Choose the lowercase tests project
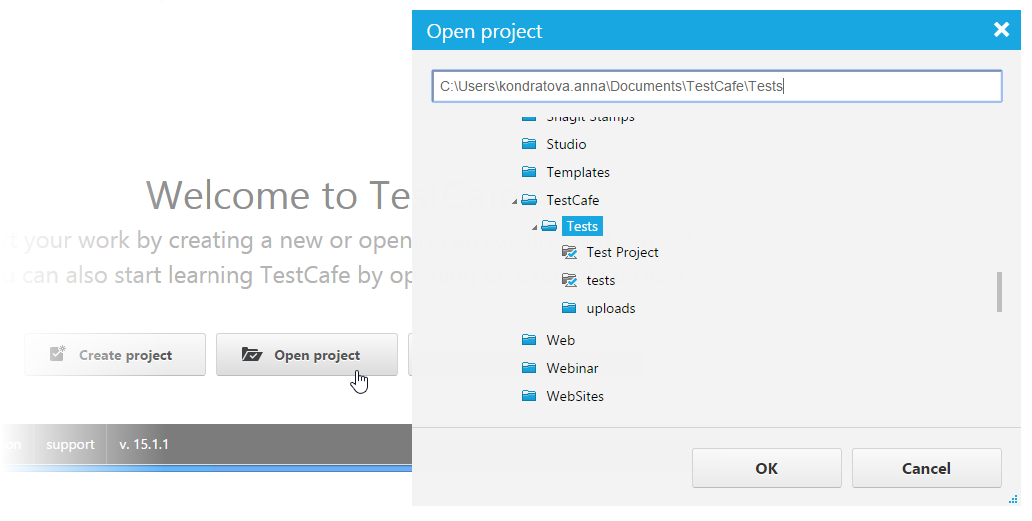This screenshot has height=521, width=1032. [601, 280]
